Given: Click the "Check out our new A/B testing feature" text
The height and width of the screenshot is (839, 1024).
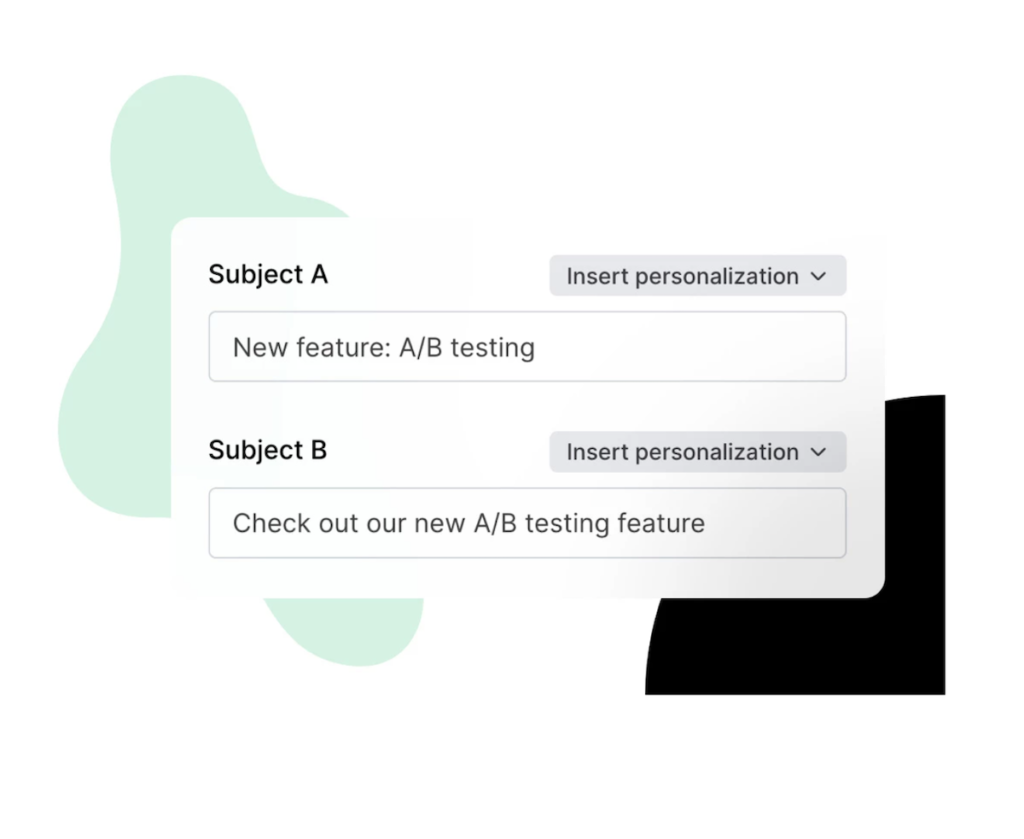Looking at the screenshot, I should [x=469, y=523].
